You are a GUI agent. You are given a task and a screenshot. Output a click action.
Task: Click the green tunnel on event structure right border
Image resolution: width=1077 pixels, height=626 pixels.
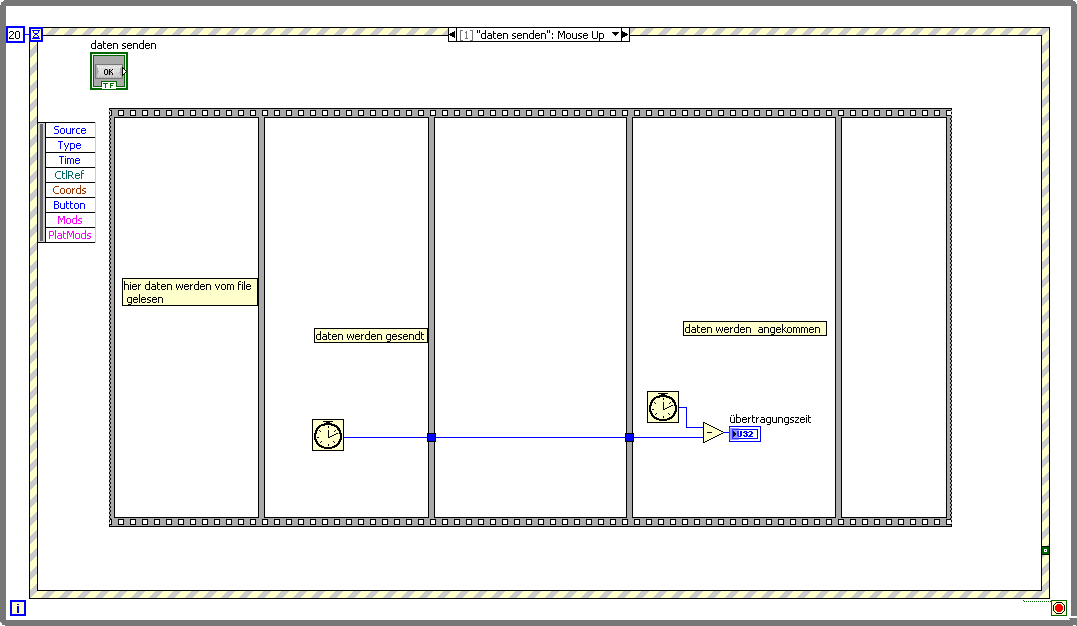(1045, 550)
